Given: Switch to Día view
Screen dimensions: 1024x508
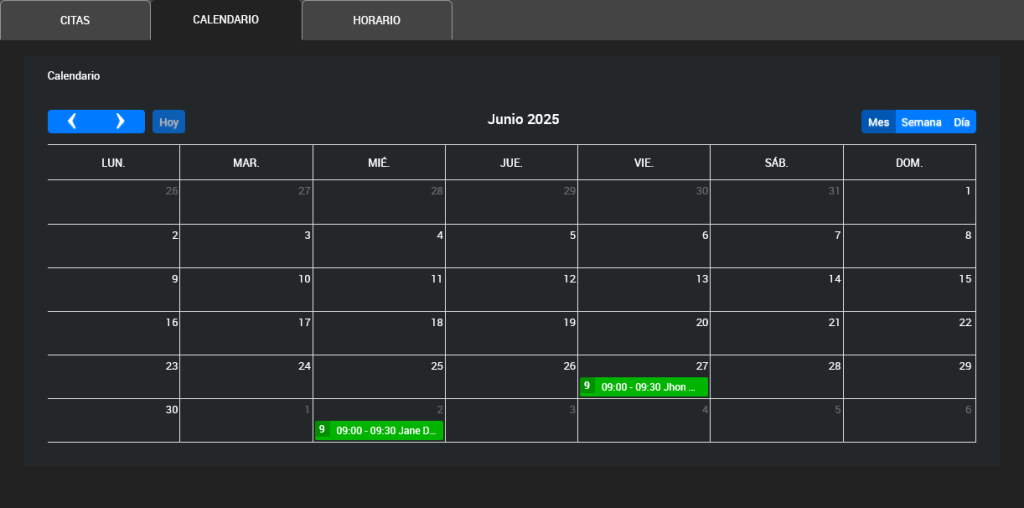Looking at the screenshot, I should point(961,122).
